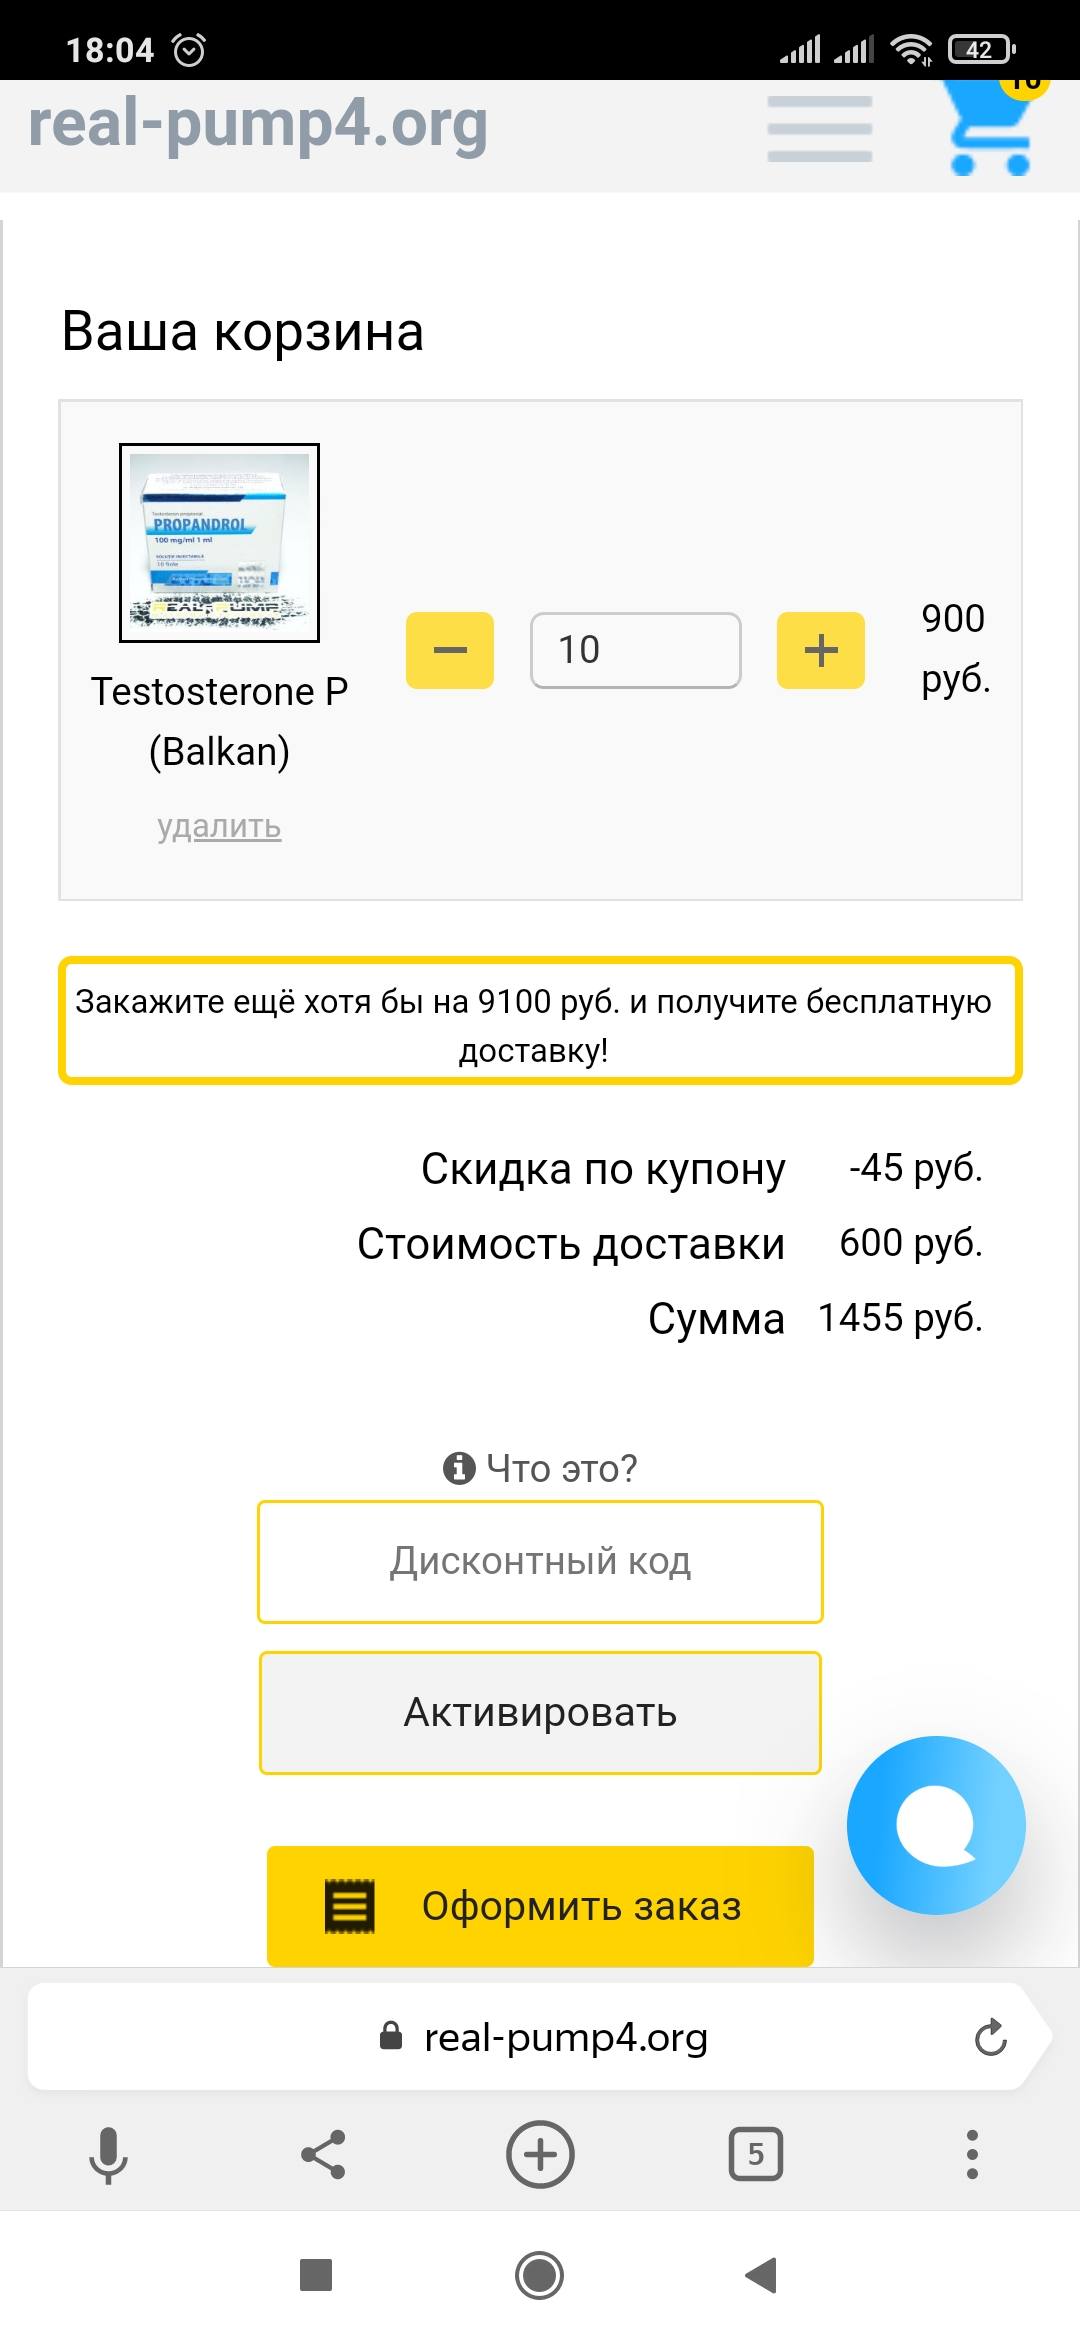Open the Propandrol product thumbnail
Screen dimensions: 1080x2340
(x=219, y=542)
